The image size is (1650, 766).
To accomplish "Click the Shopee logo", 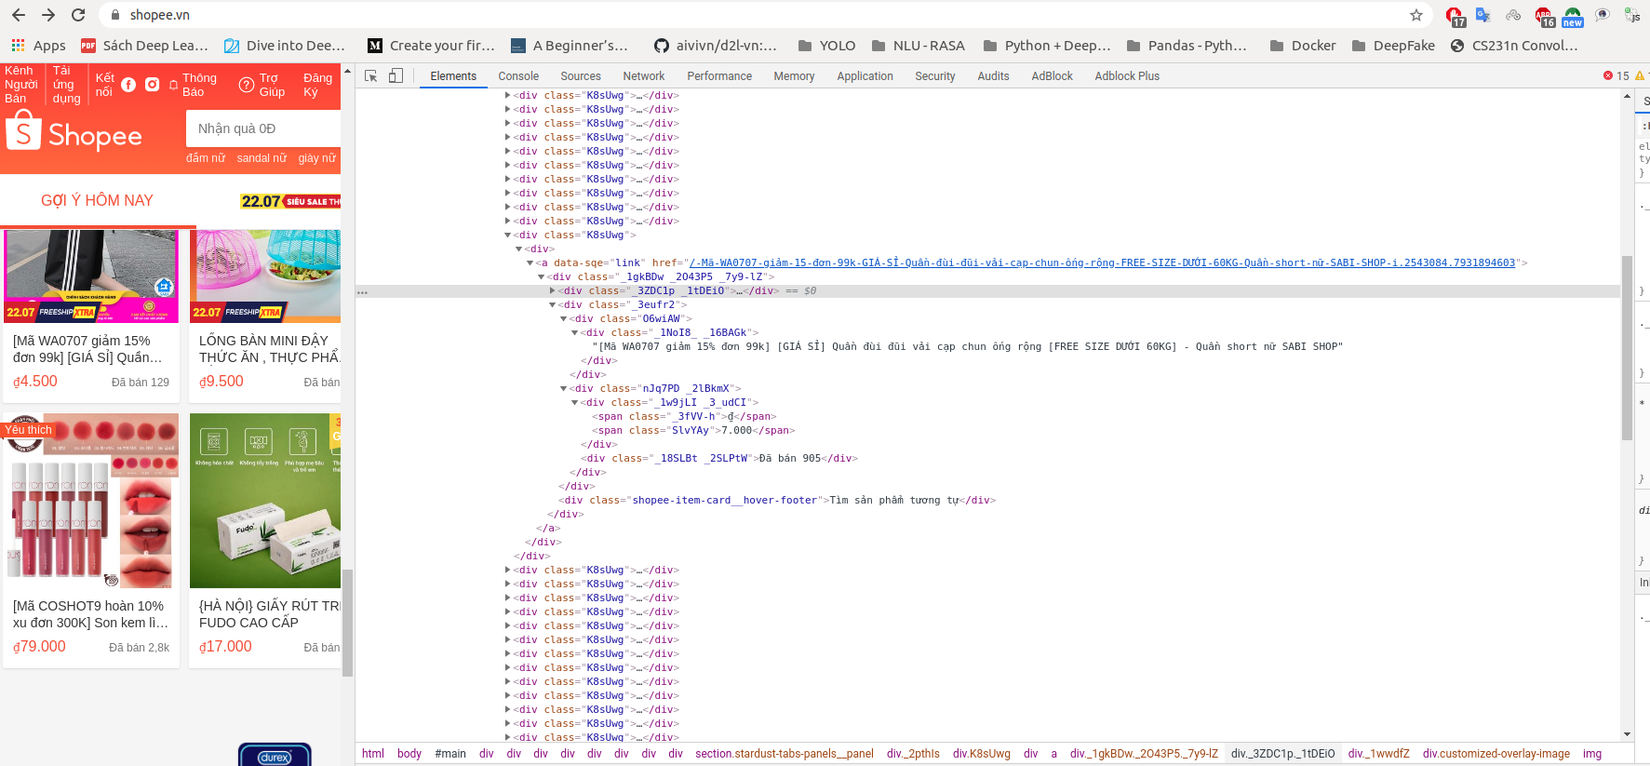I will coord(74,133).
